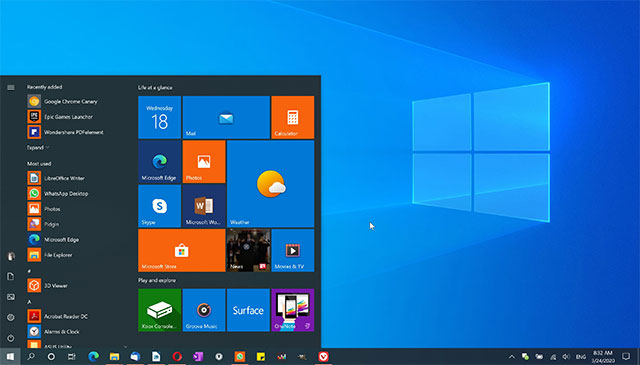Switch input language via ENG indicator
Viewport: 640px width, 365px height.
tap(581, 357)
